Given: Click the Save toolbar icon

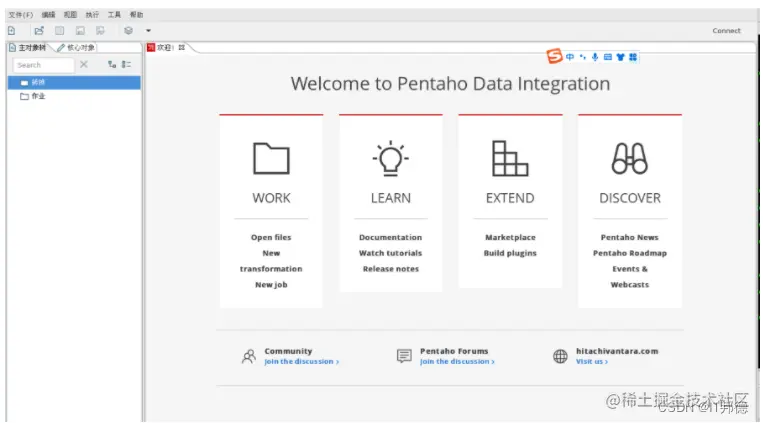Looking at the screenshot, I should [80, 31].
